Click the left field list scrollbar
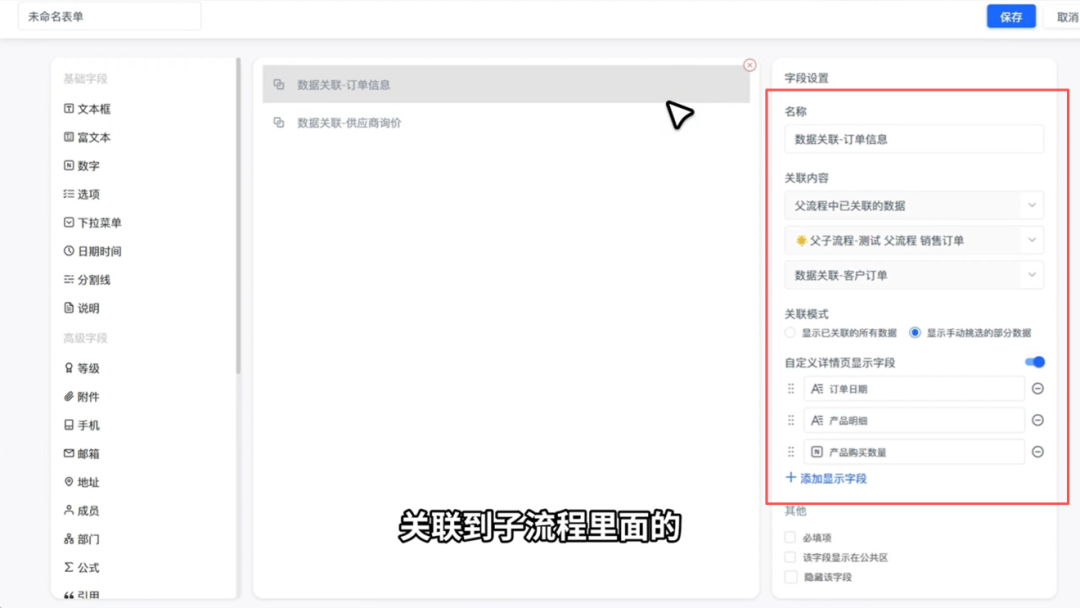The width and height of the screenshot is (1080, 608). 238,216
